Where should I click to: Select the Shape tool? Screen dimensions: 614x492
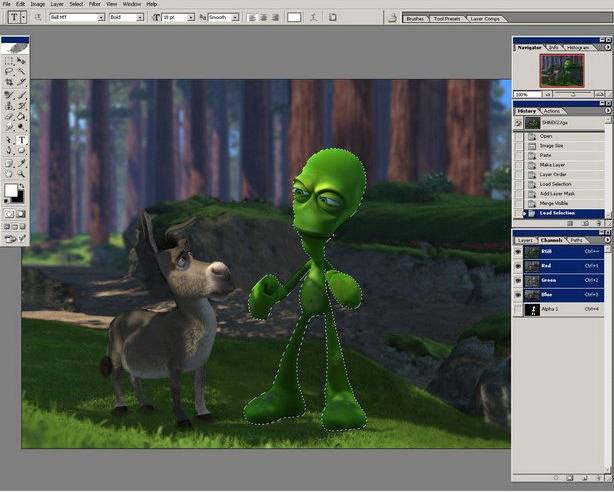tap(21, 150)
